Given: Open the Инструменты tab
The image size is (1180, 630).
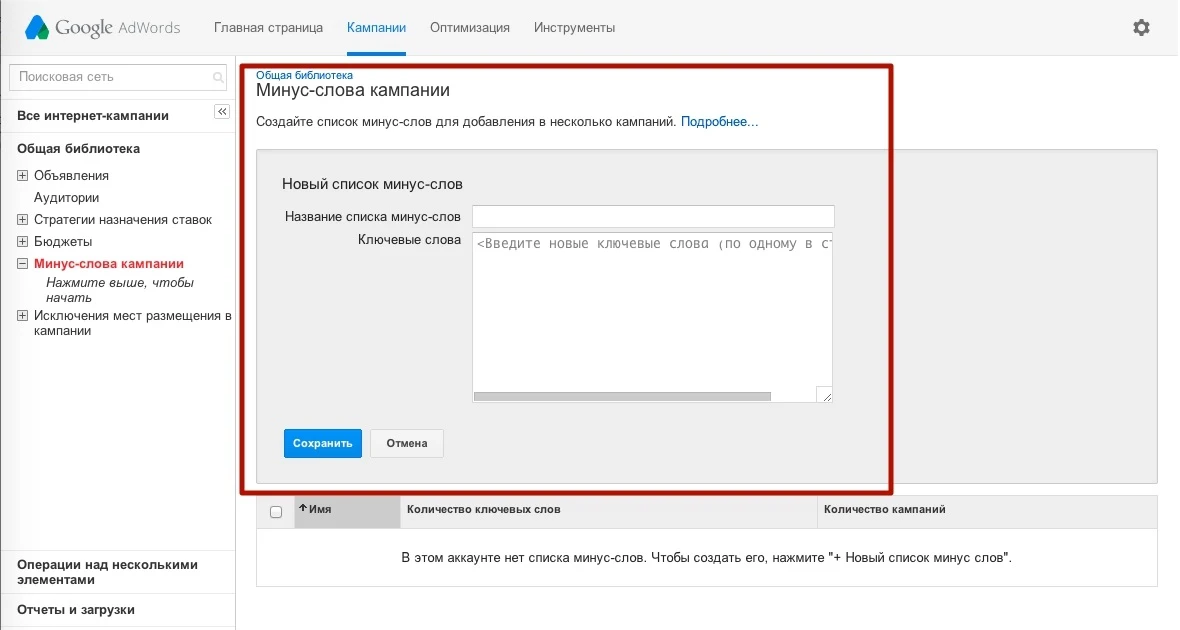Looking at the screenshot, I should (574, 28).
